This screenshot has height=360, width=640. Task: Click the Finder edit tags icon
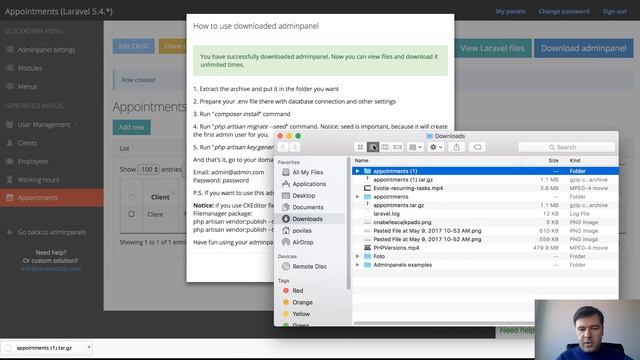tap(477, 147)
